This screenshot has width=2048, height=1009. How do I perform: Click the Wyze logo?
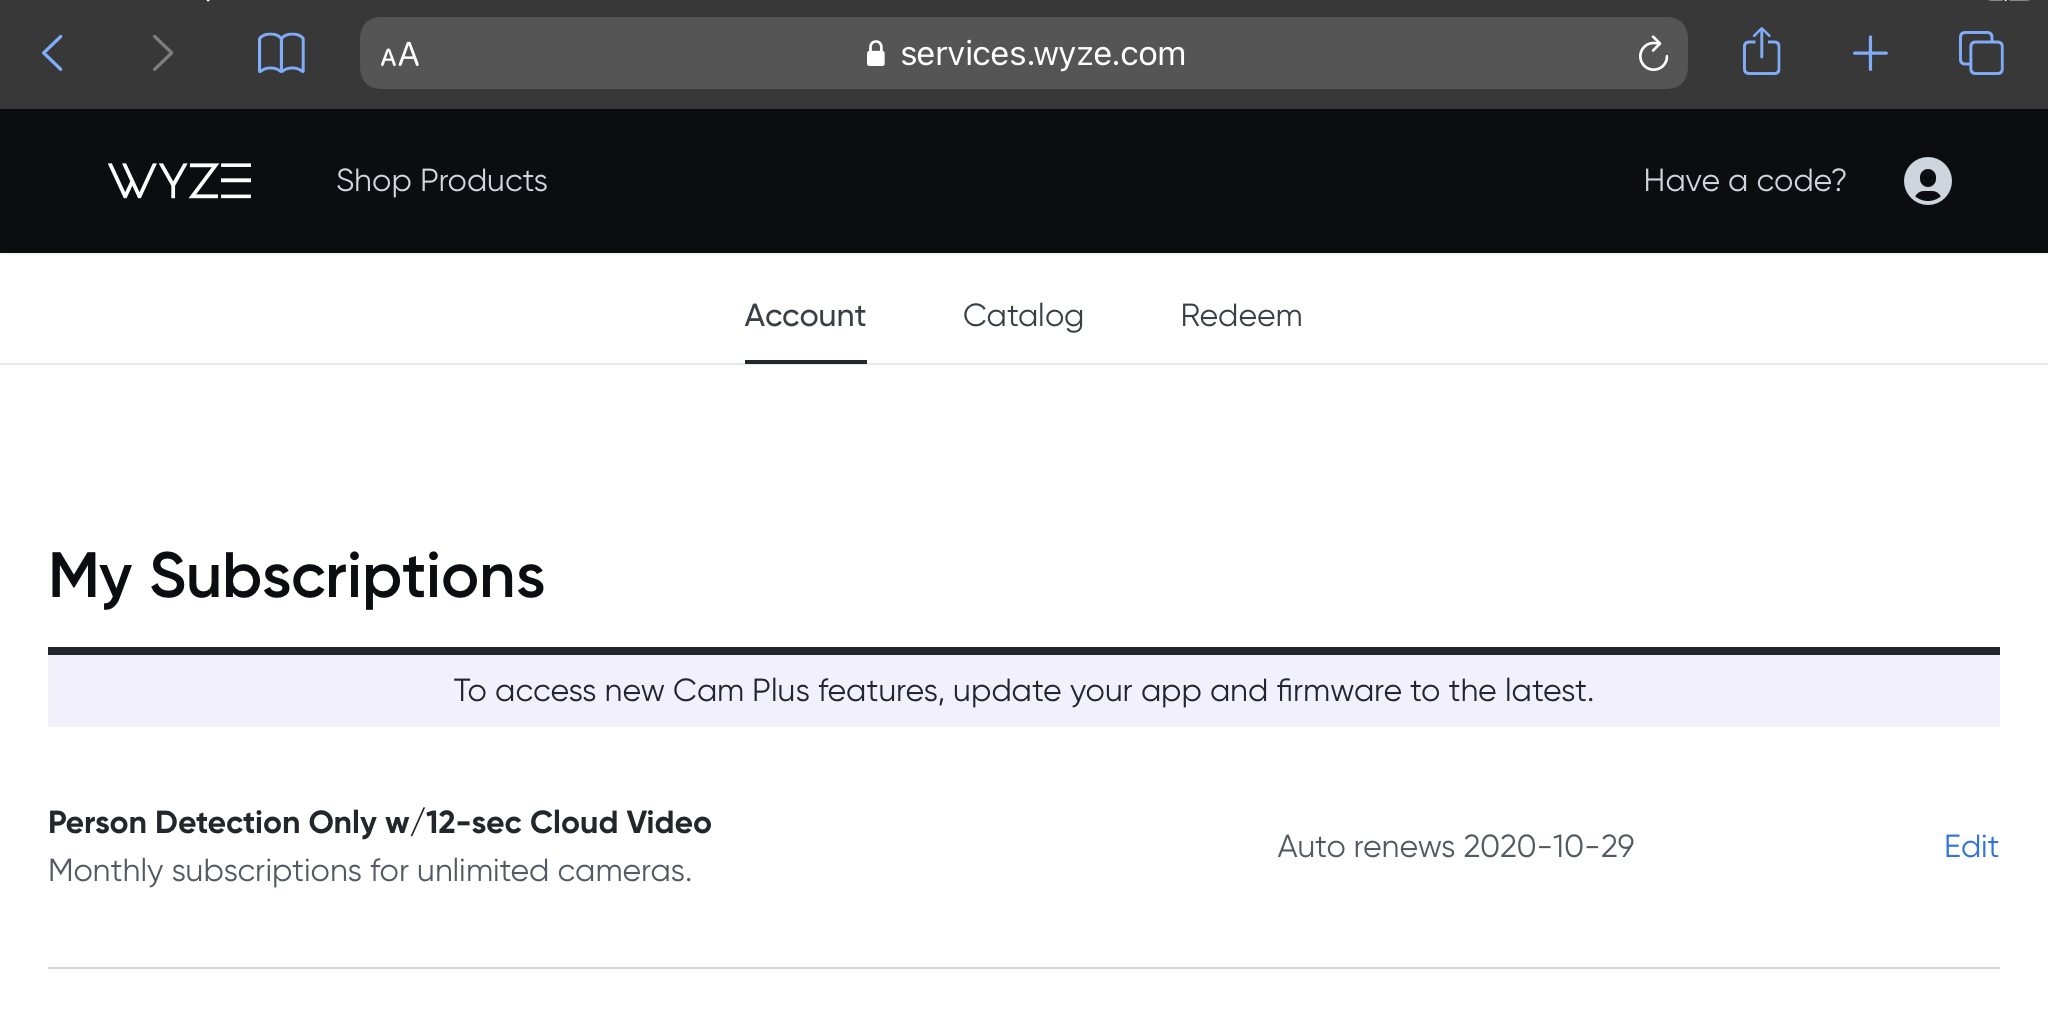pyautogui.click(x=180, y=181)
